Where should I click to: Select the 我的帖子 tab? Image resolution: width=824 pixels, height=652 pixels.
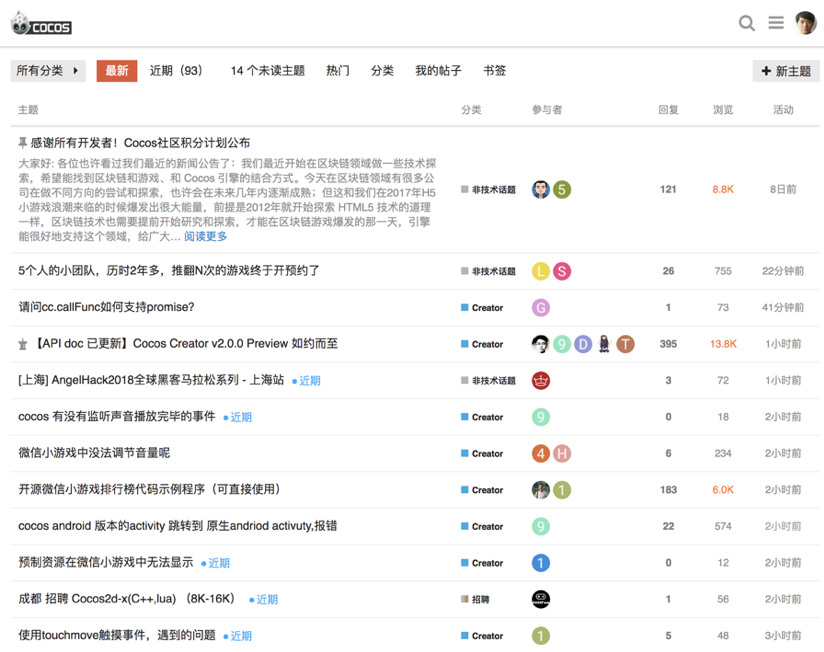click(438, 71)
